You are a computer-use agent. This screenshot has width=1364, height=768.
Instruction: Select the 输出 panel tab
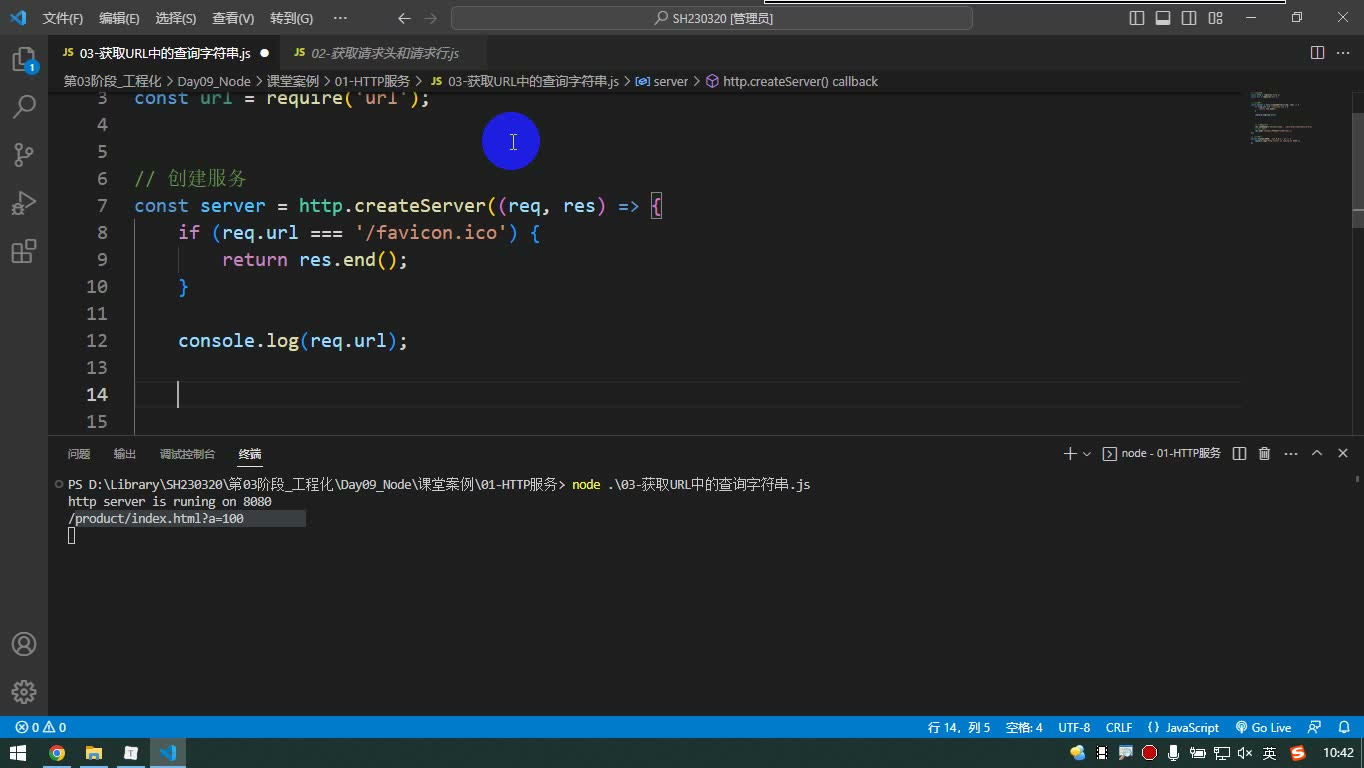coord(125,454)
